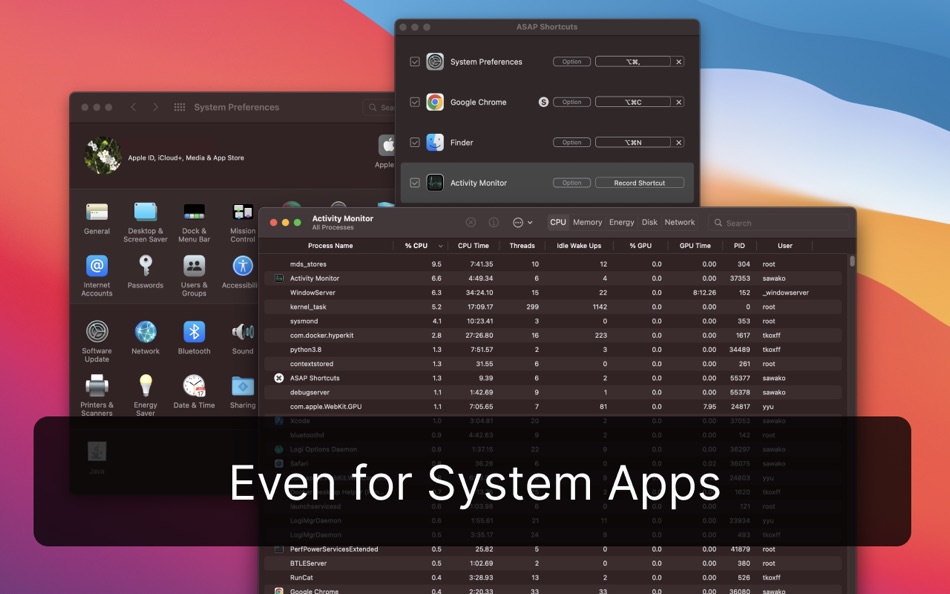Go back in System Preferences
This screenshot has width=950, height=594.
pos(133,107)
